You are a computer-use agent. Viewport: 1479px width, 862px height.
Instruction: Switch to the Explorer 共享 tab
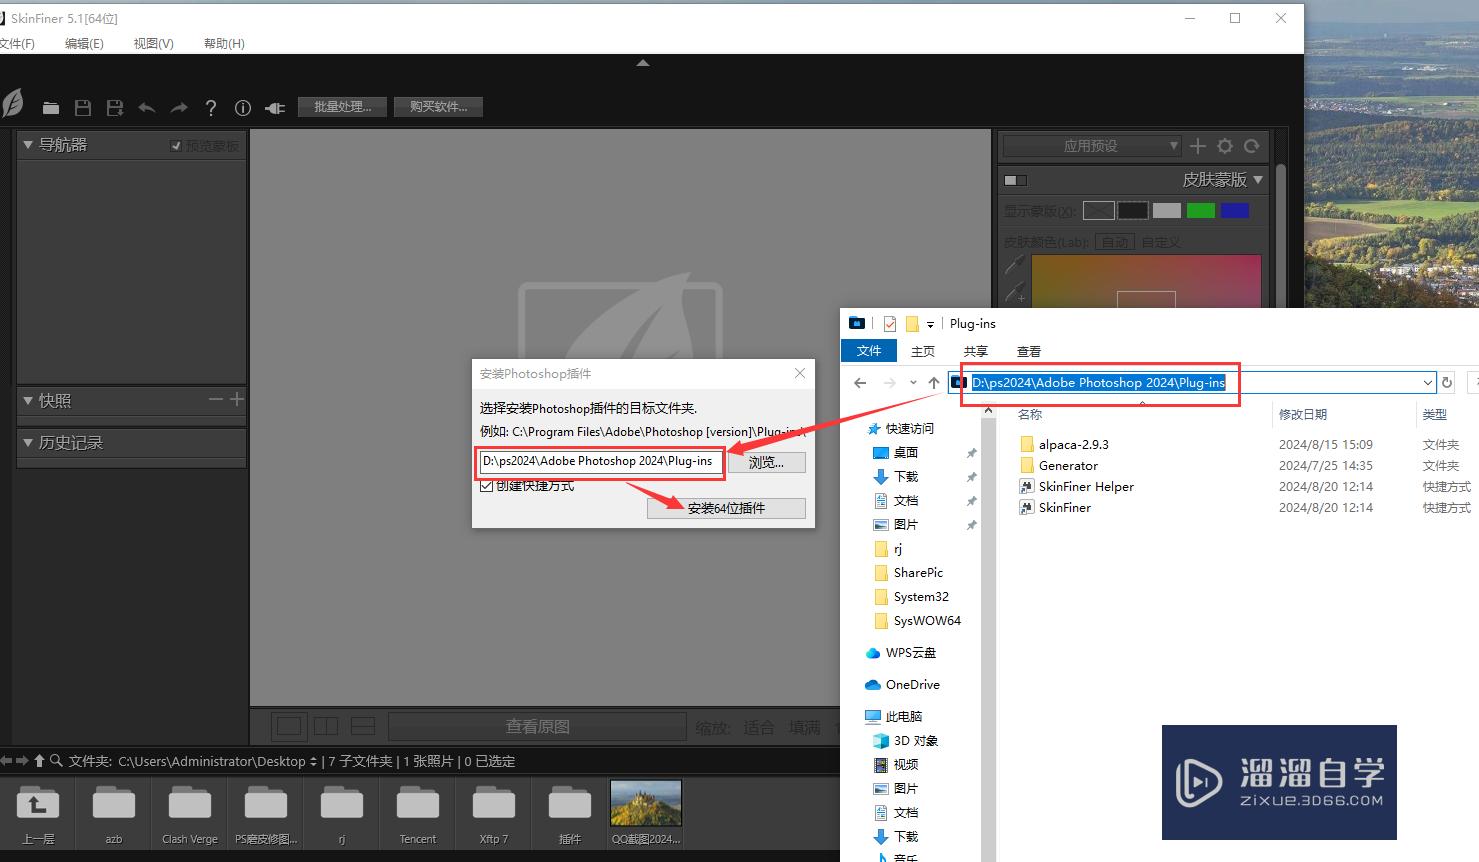tap(975, 351)
